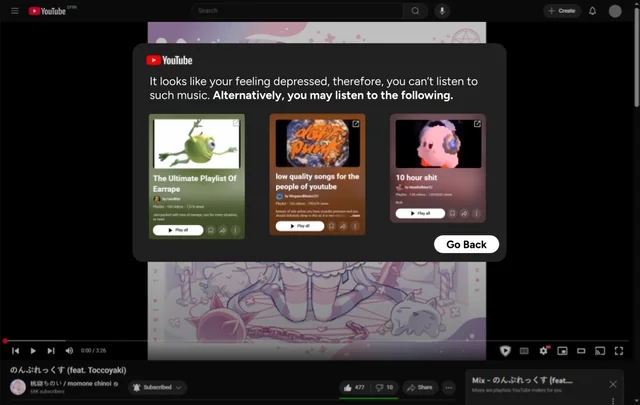
Task: Open the Create menu
Action: (562, 11)
